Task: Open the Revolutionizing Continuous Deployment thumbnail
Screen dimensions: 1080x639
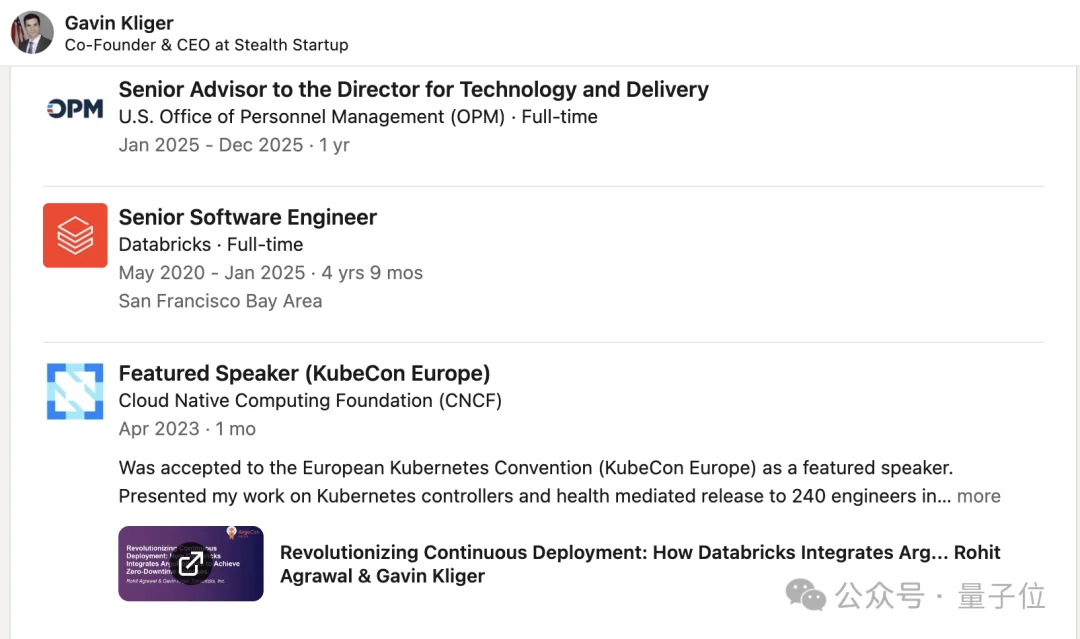Action: click(x=191, y=563)
